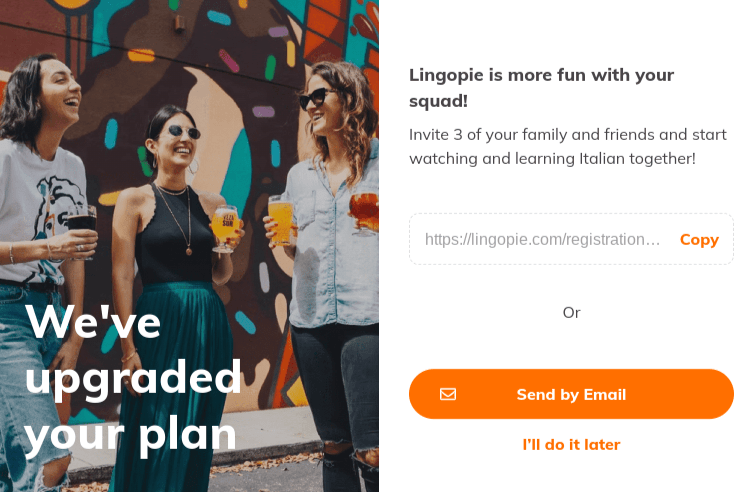Screen dimensions: 738x492
Task: Click the 'Lingopie is more fun' heading
Action: click(x=541, y=88)
